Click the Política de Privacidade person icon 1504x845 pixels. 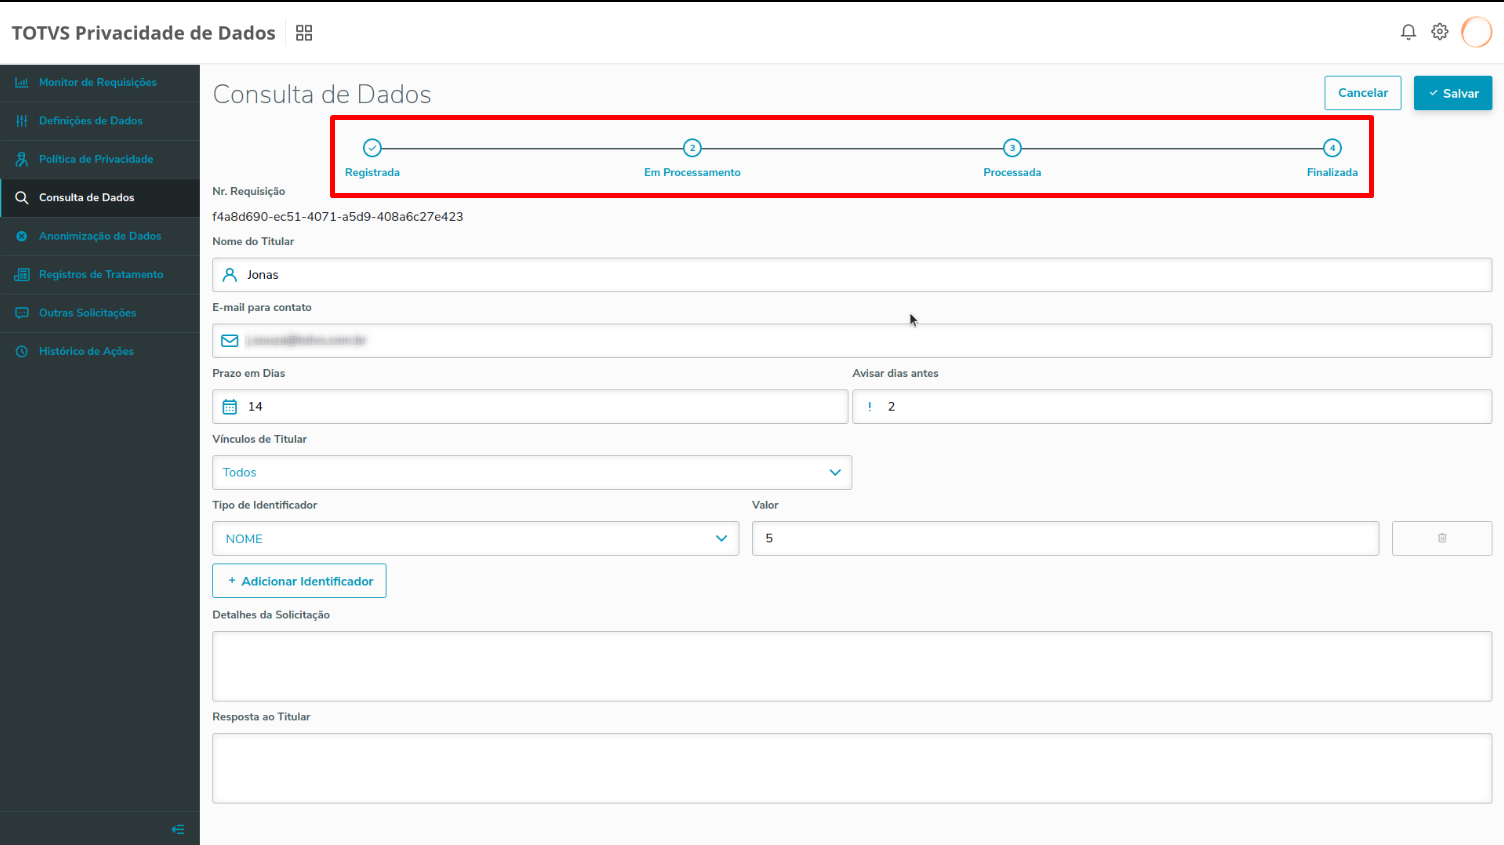click(21, 159)
